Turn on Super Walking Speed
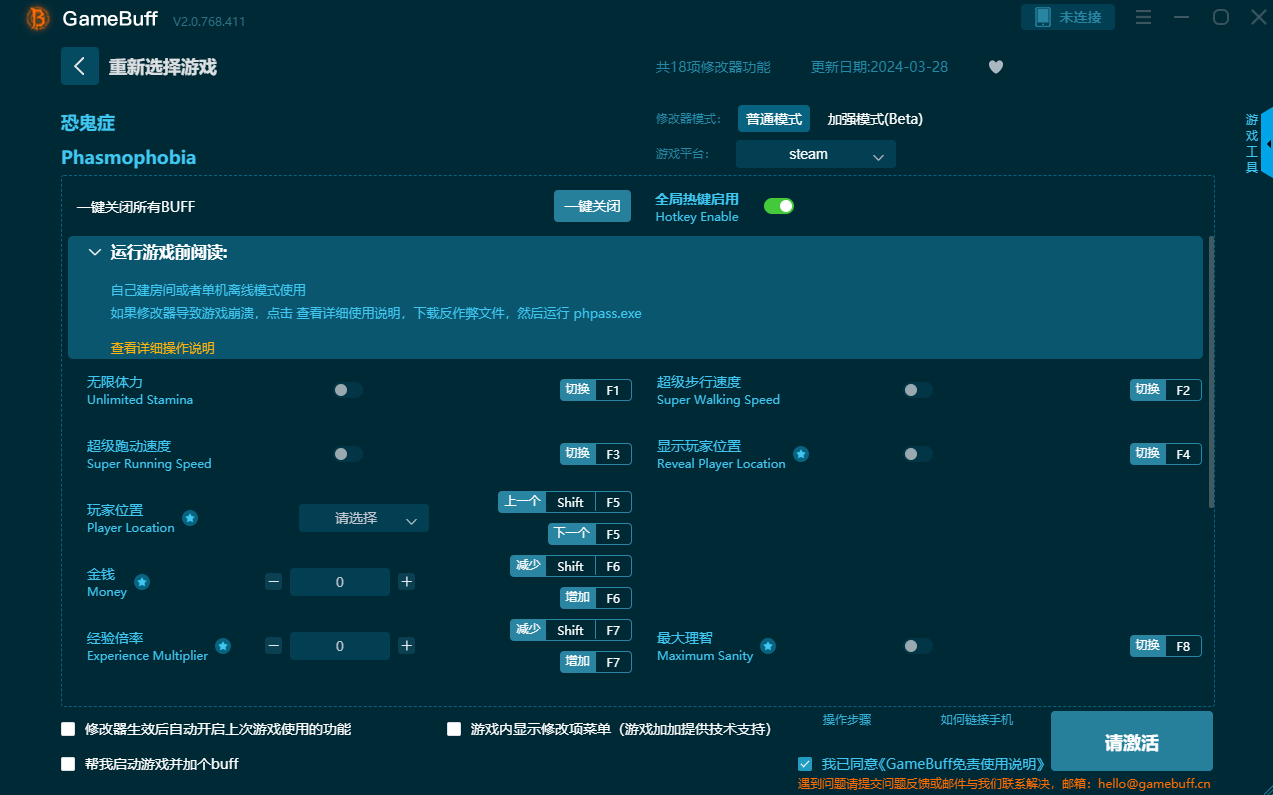The image size is (1273, 795). point(917,390)
